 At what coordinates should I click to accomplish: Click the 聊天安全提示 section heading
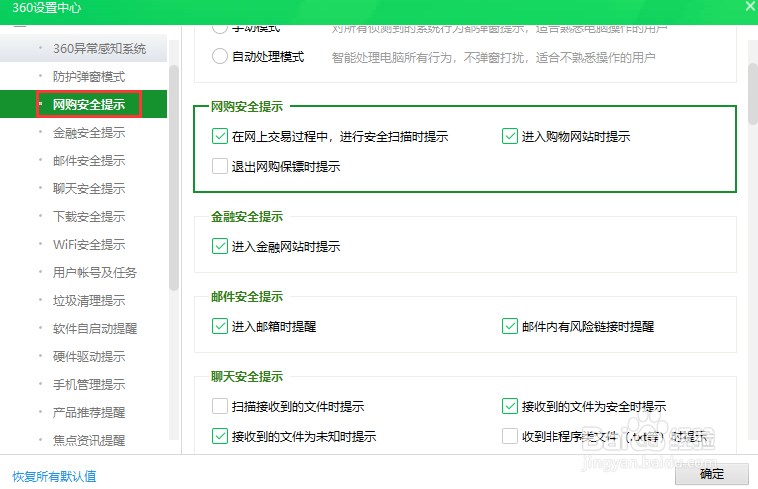247,376
